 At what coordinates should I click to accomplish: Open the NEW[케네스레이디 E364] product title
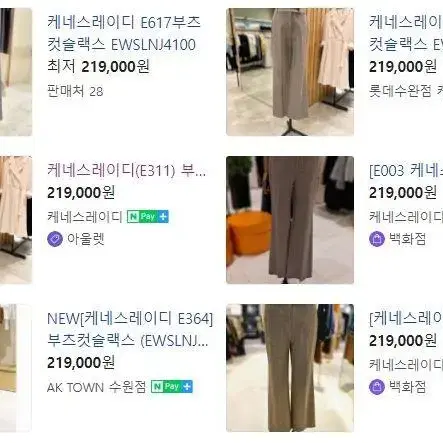click(130, 329)
